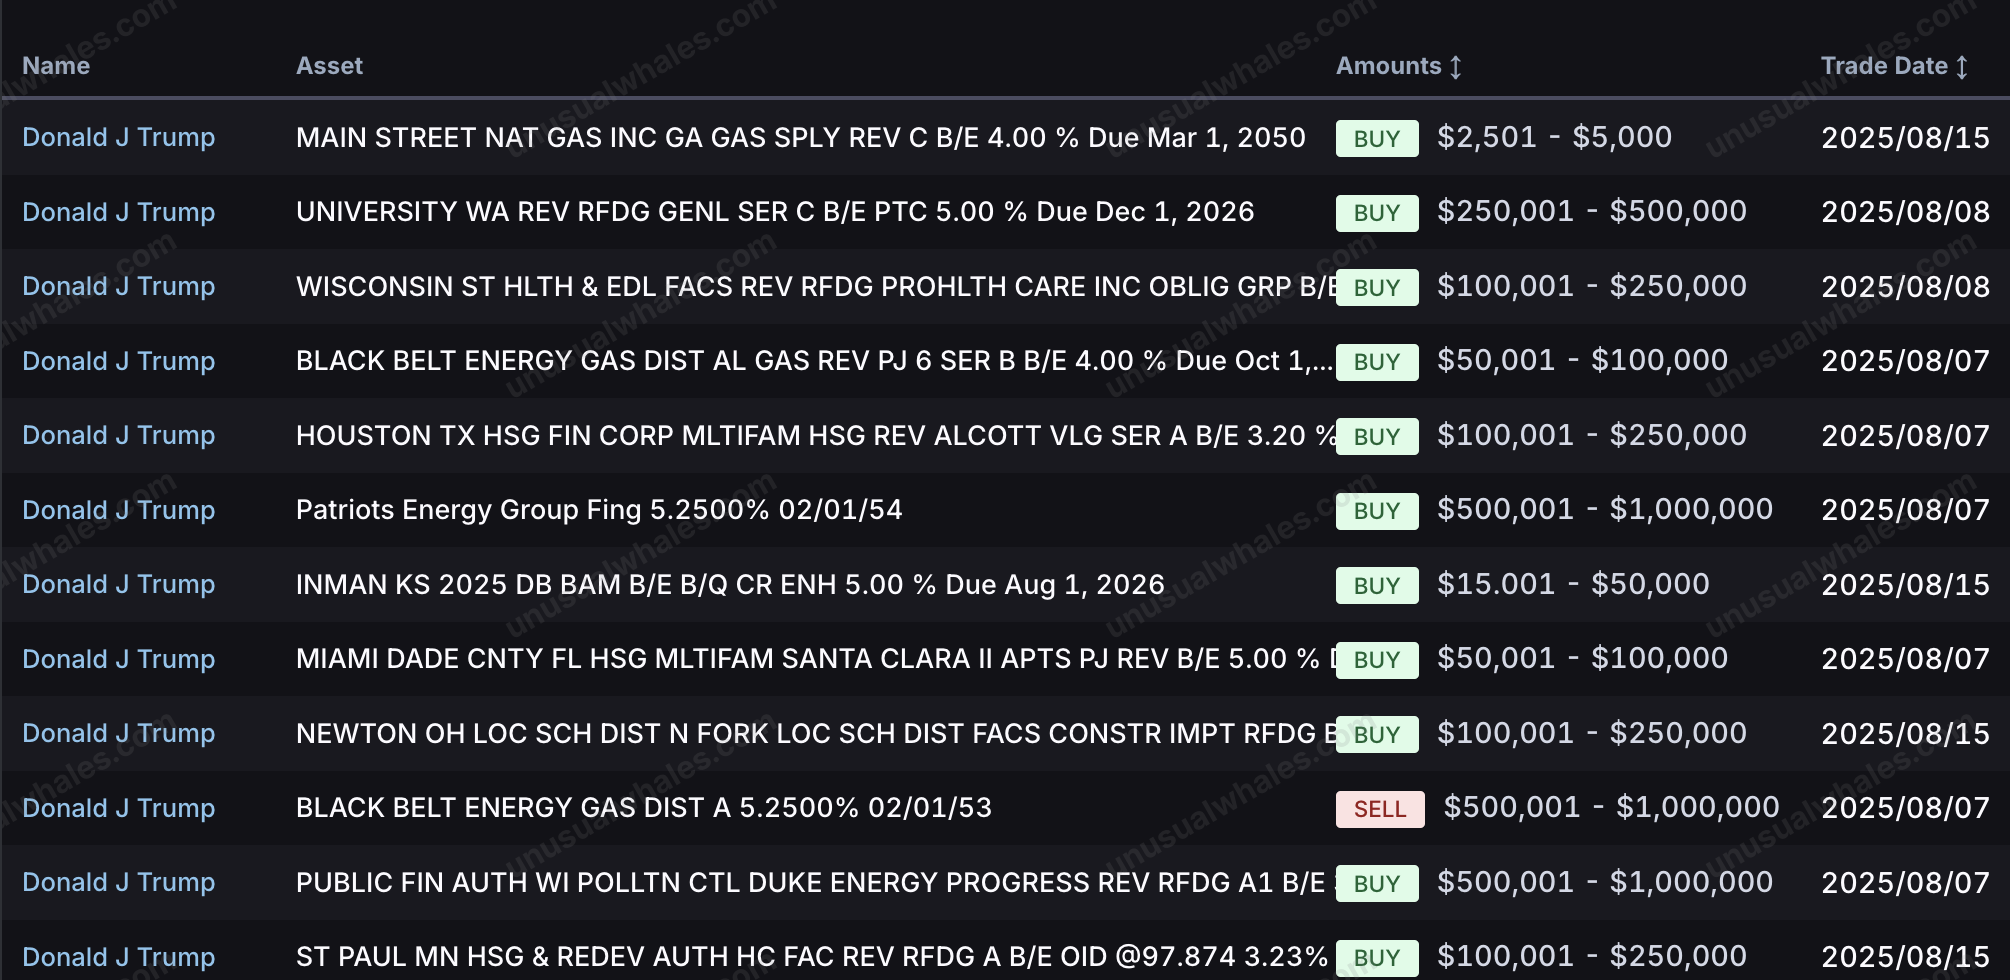This screenshot has width=2010, height=980.
Task: Click the BUY badge in NEWTON OH row
Action: [x=1377, y=735]
